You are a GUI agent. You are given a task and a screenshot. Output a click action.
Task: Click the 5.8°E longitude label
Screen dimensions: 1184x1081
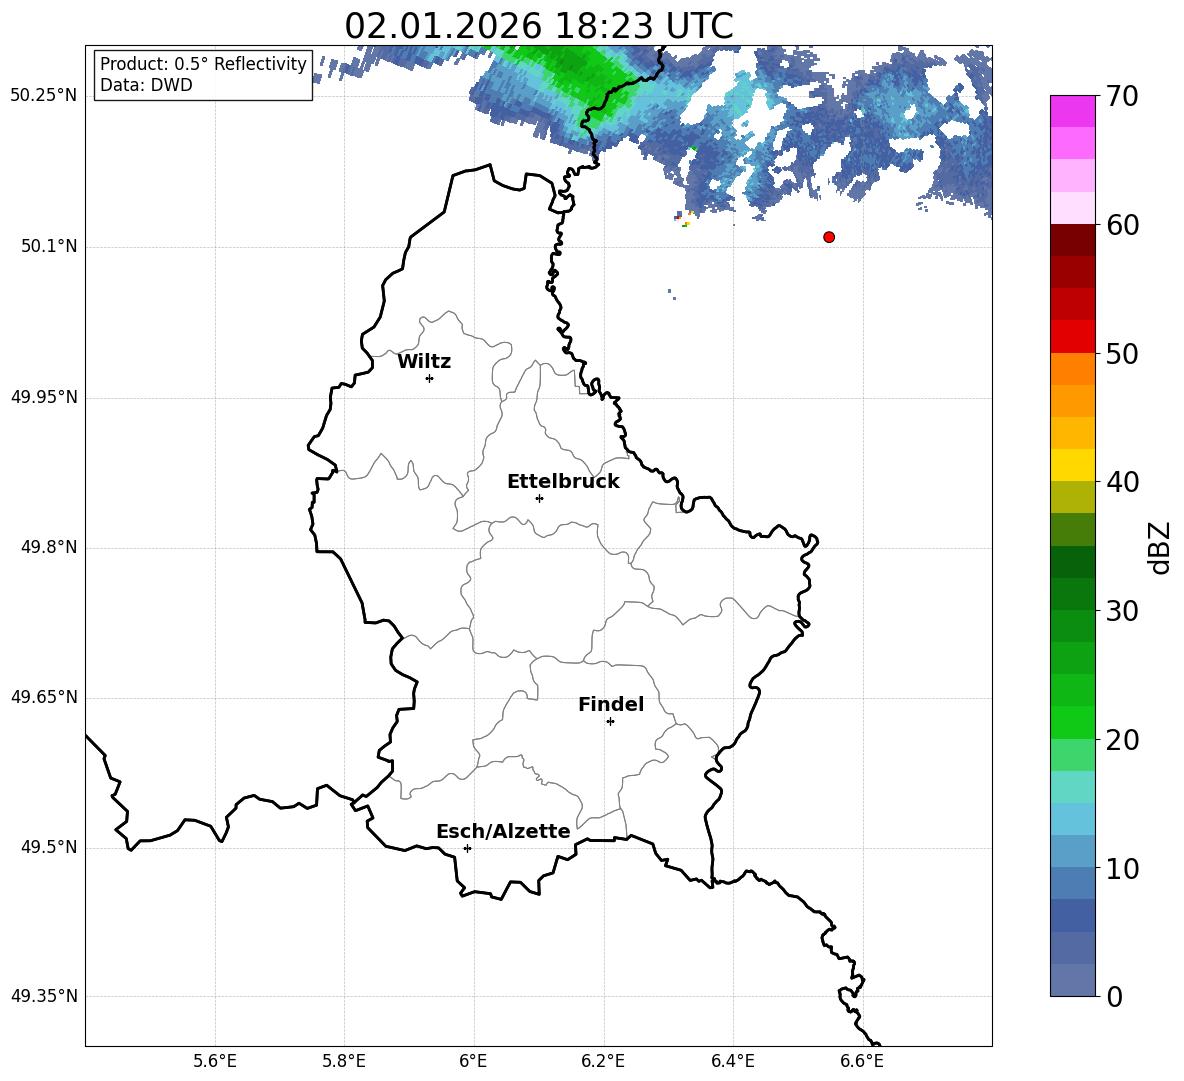click(344, 1061)
